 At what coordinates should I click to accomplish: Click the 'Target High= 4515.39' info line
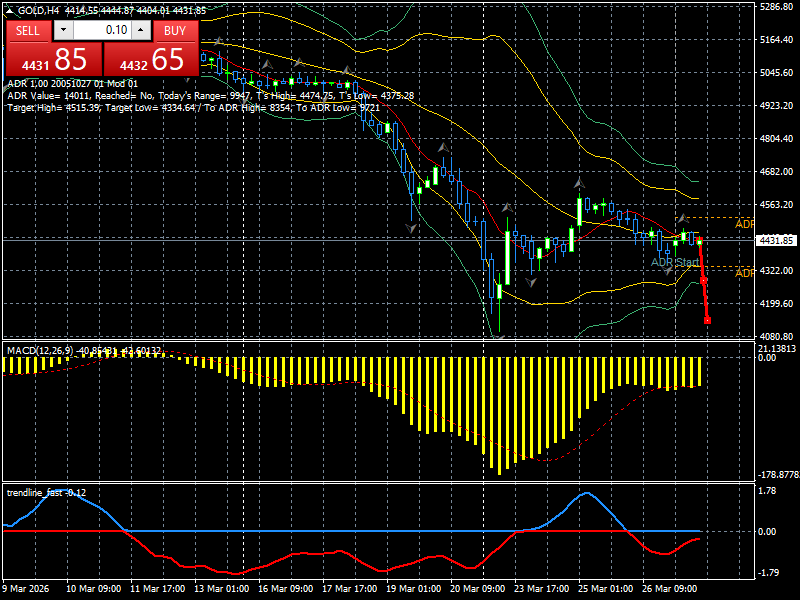(x=193, y=108)
